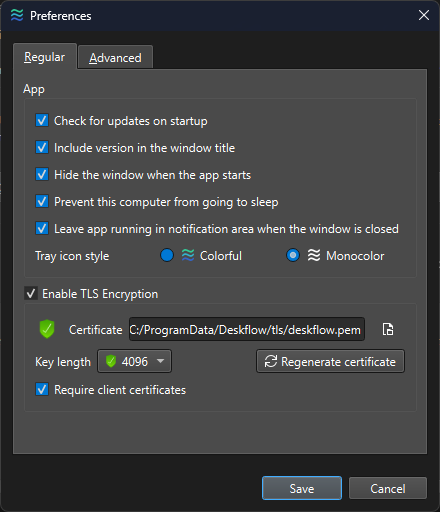Open the Key length dropdown
This screenshot has width=440, height=512.
click(x=134, y=361)
